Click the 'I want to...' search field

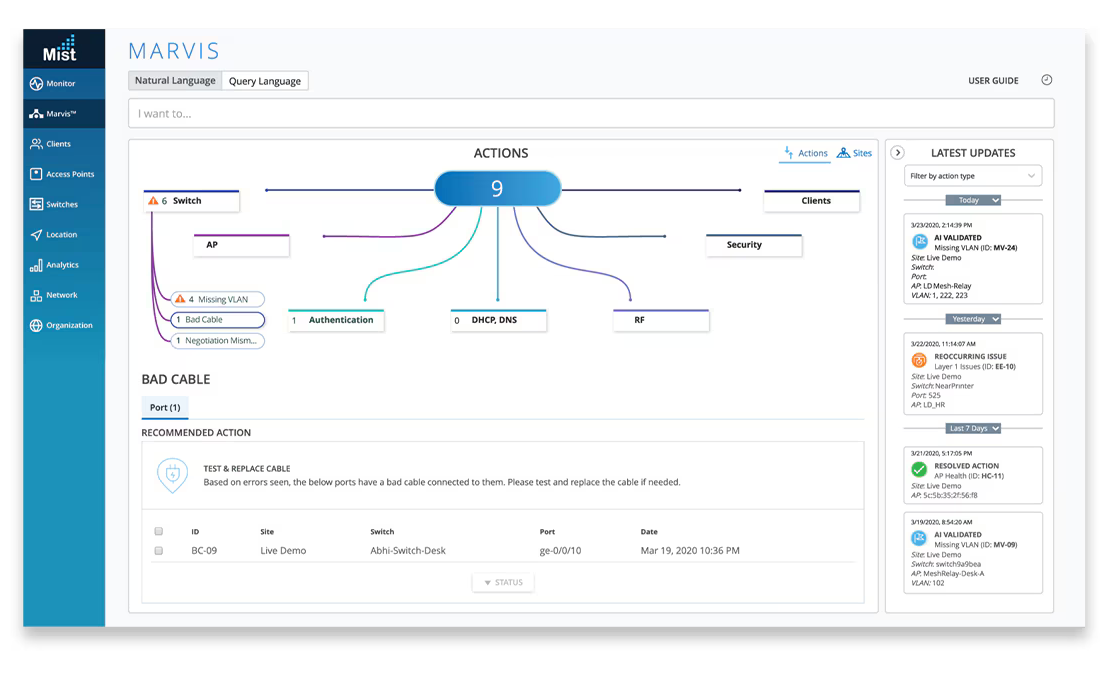[591, 113]
